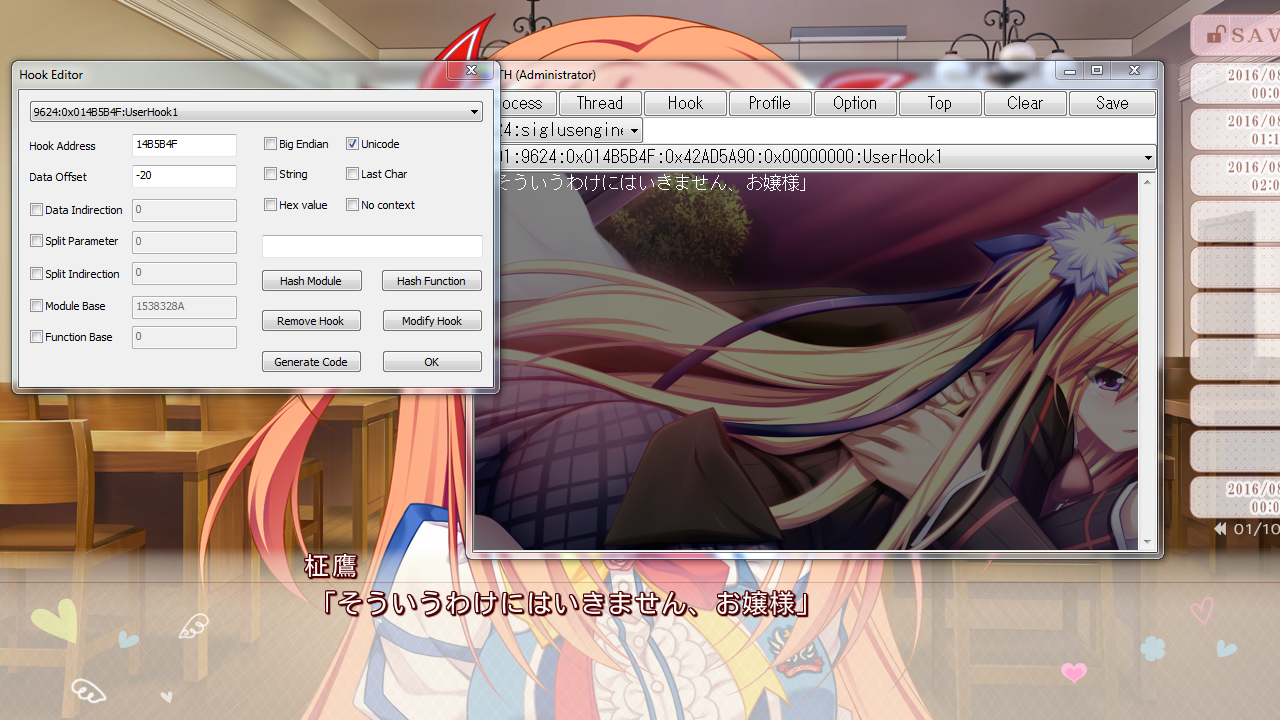Open the Process menu in ITH

(x=526, y=103)
